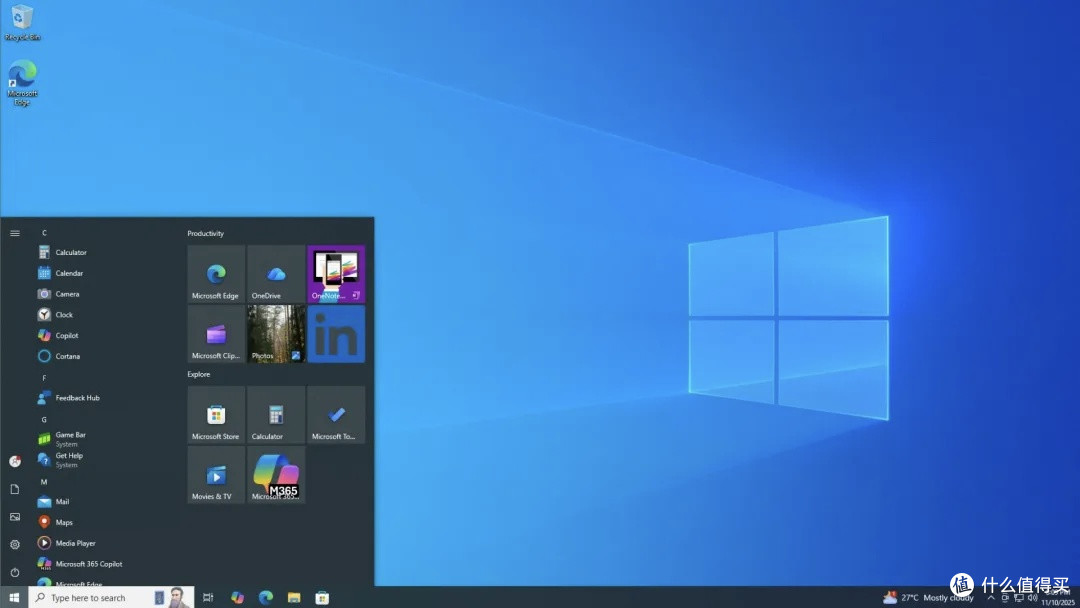1080x608 pixels.
Task: Select the Microsoft Edge desktop shortcut
Action: coord(22,83)
